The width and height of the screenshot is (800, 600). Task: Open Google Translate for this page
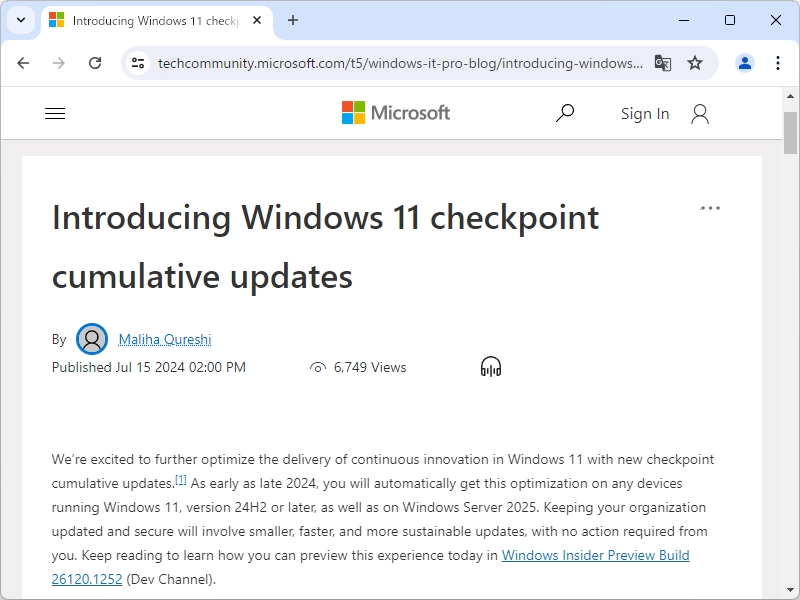(x=662, y=62)
